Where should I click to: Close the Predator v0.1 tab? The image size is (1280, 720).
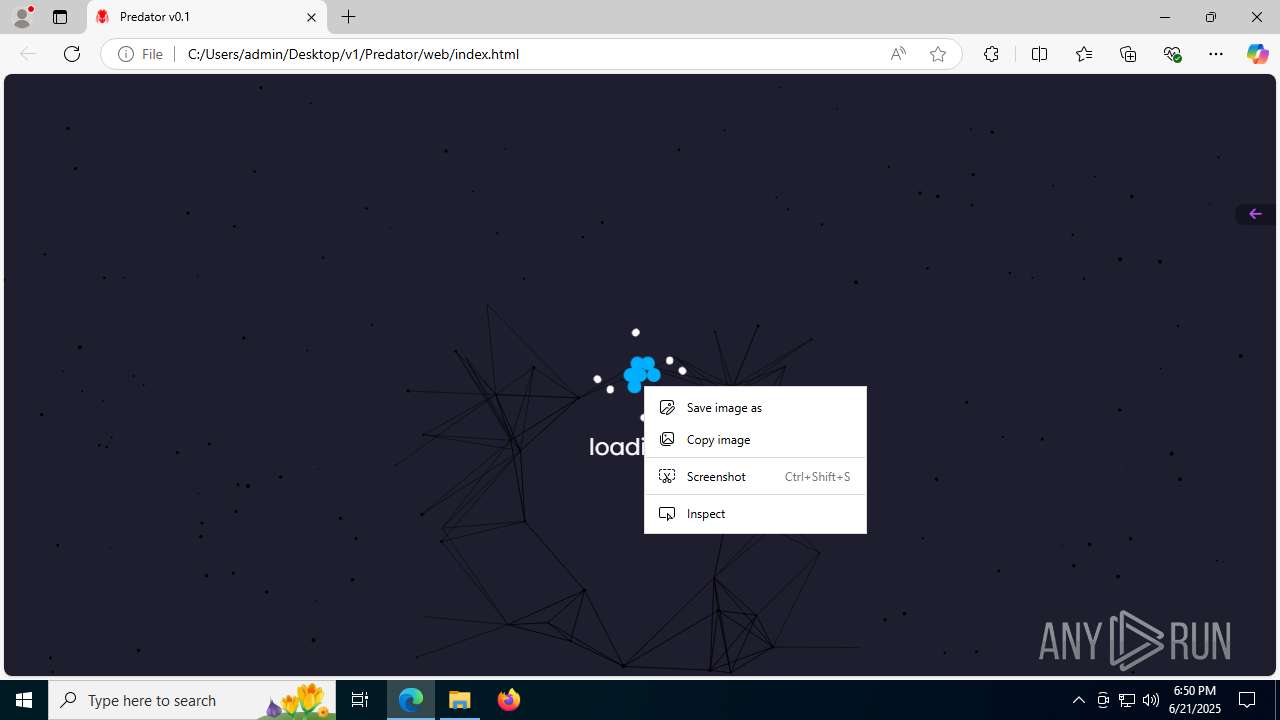coord(311,17)
